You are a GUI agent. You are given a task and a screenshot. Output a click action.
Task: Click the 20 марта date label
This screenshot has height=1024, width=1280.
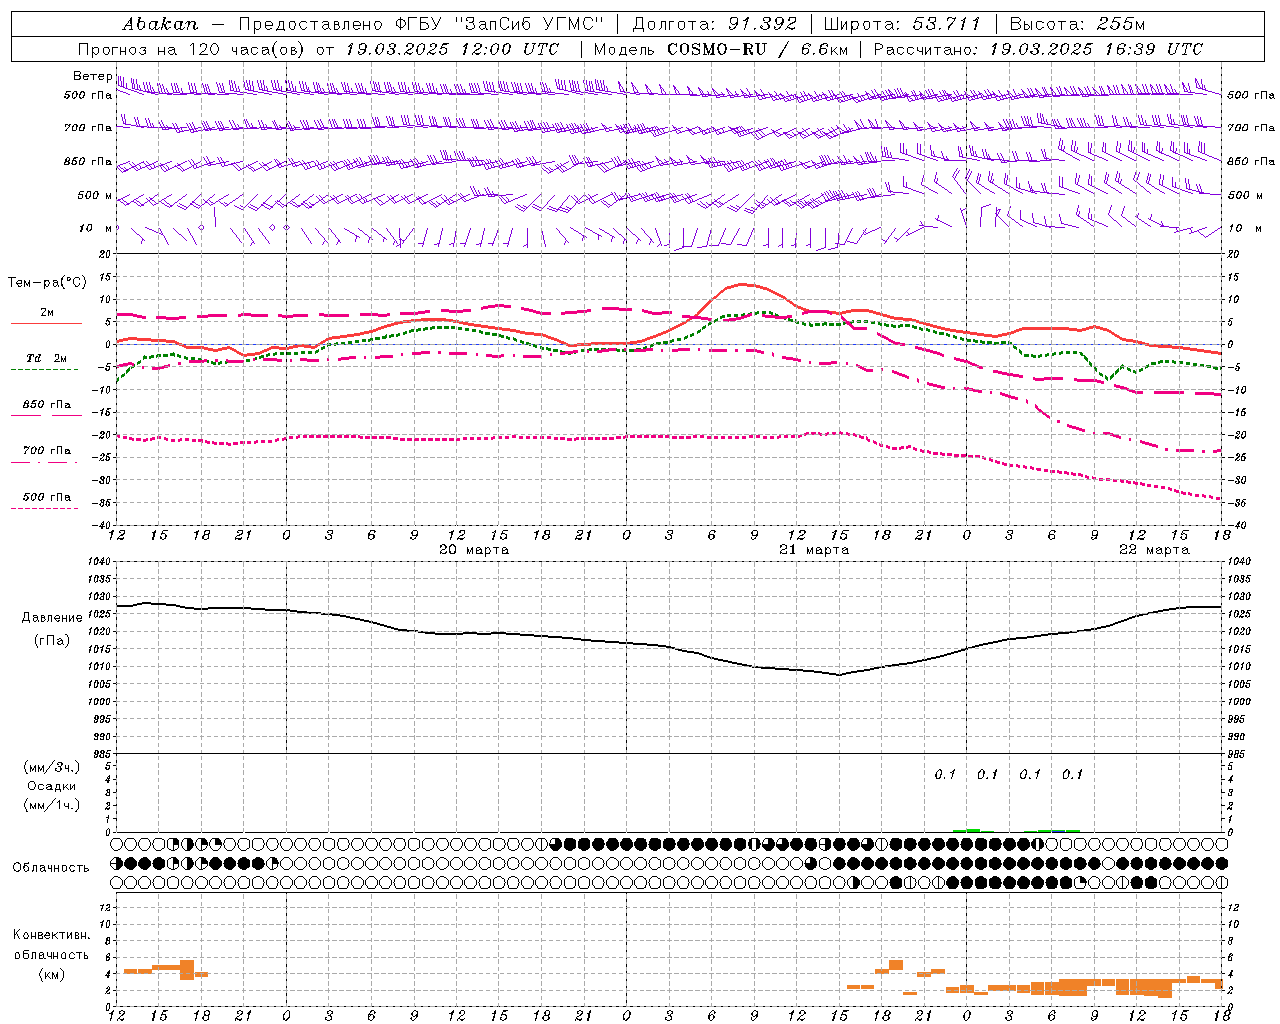point(474,550)
